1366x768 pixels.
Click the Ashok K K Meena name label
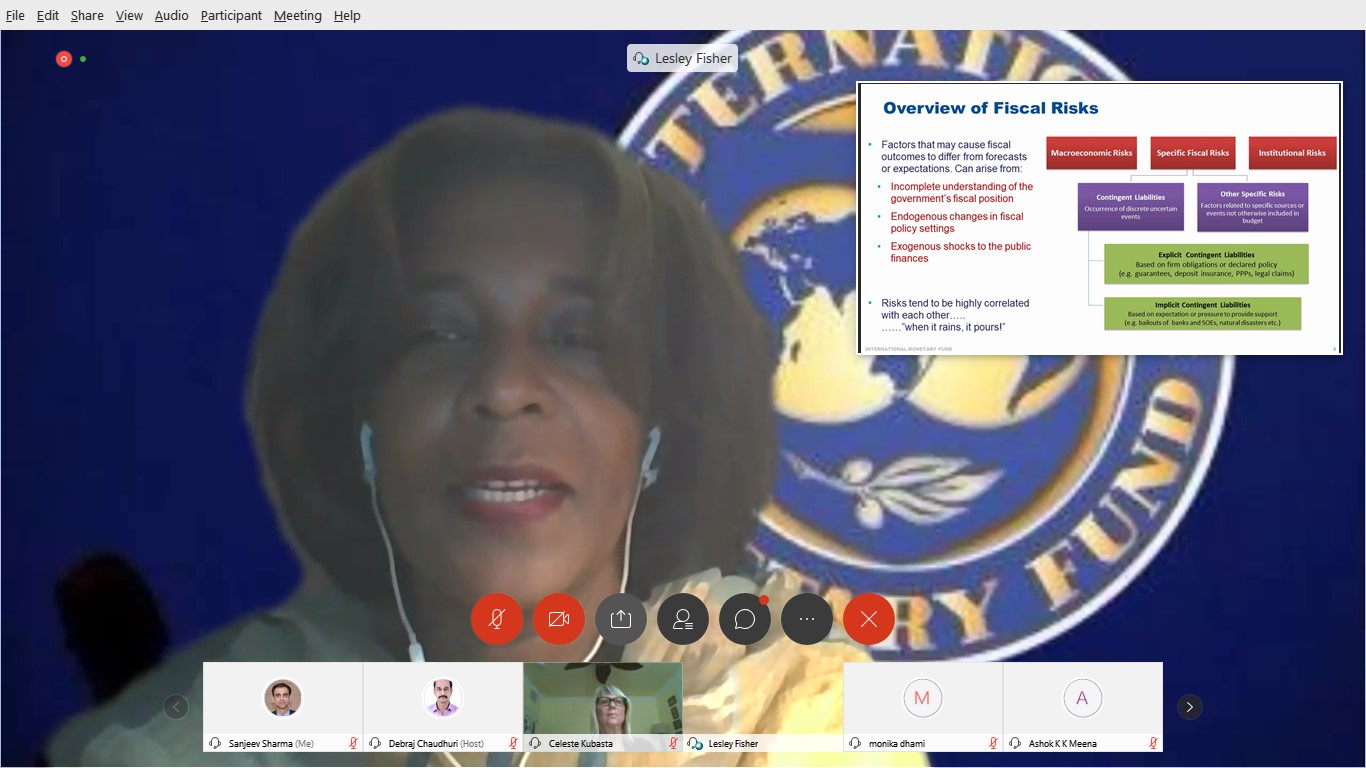[1062, 744]
